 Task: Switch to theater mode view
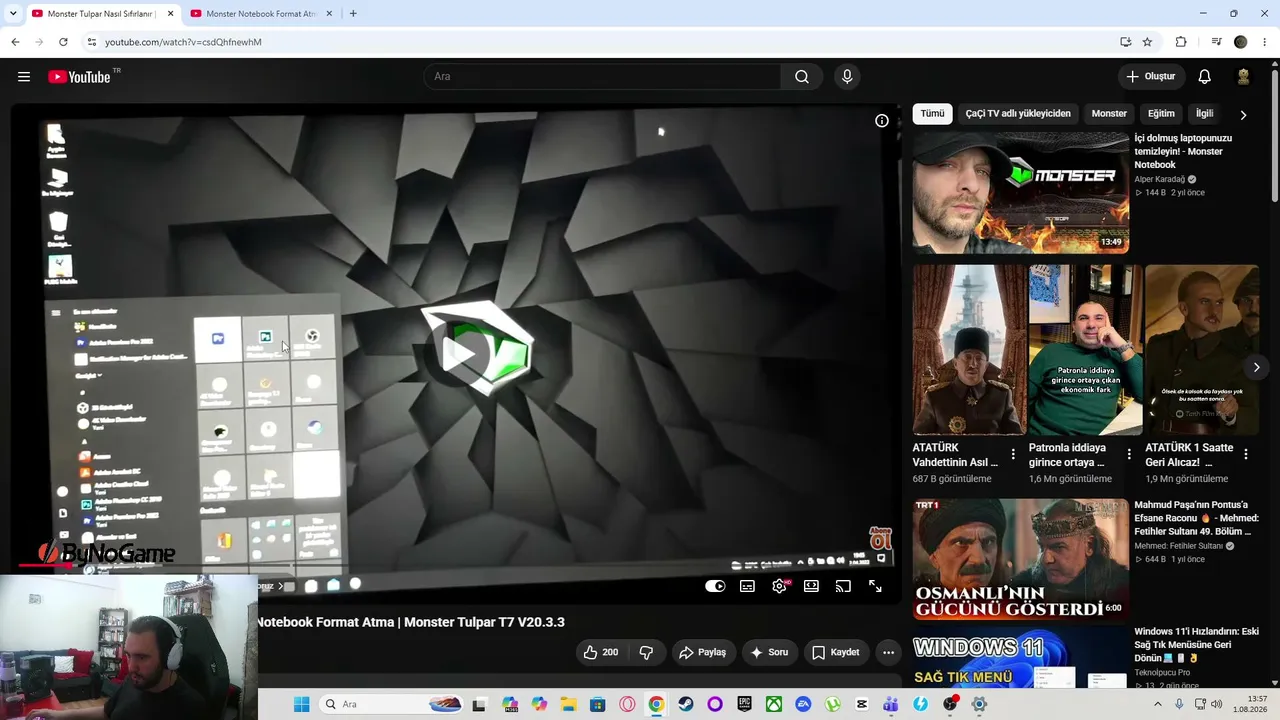(x=811, y=586)
